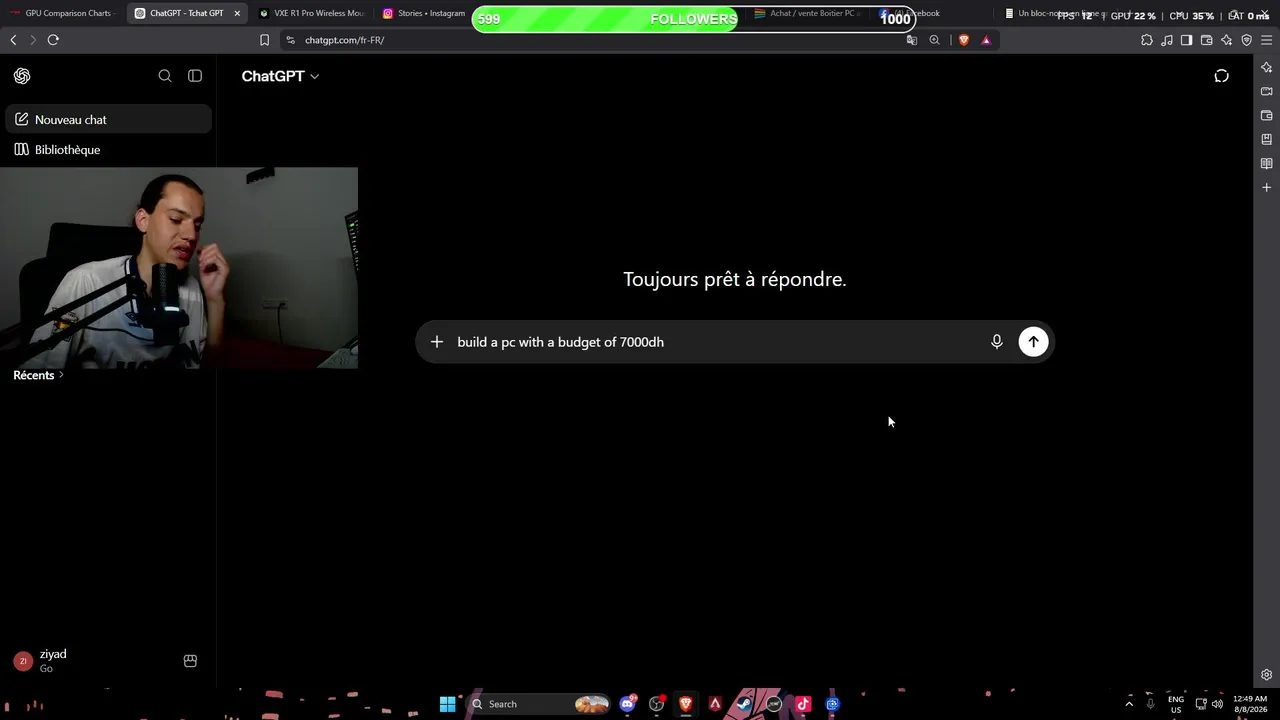The height and width of the screenshot is (720, 1280).
Task: Open Steam from the taskbar
Action: pos(744,704)
